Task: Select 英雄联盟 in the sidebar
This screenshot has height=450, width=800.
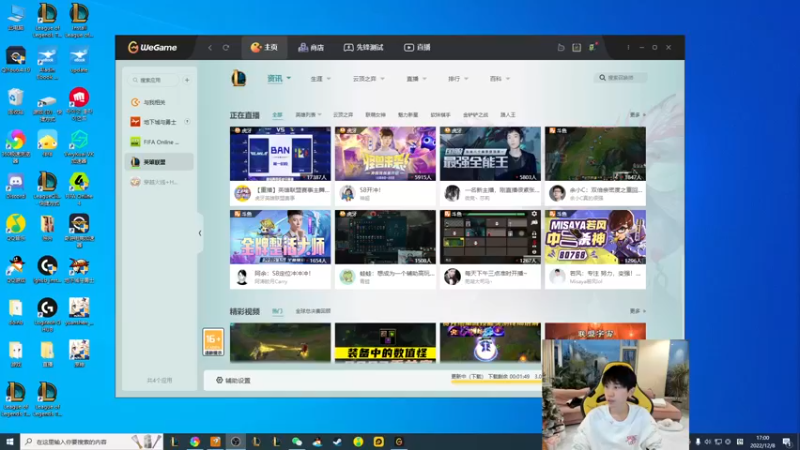Action: pyautogui.click(x=159, y=162)
